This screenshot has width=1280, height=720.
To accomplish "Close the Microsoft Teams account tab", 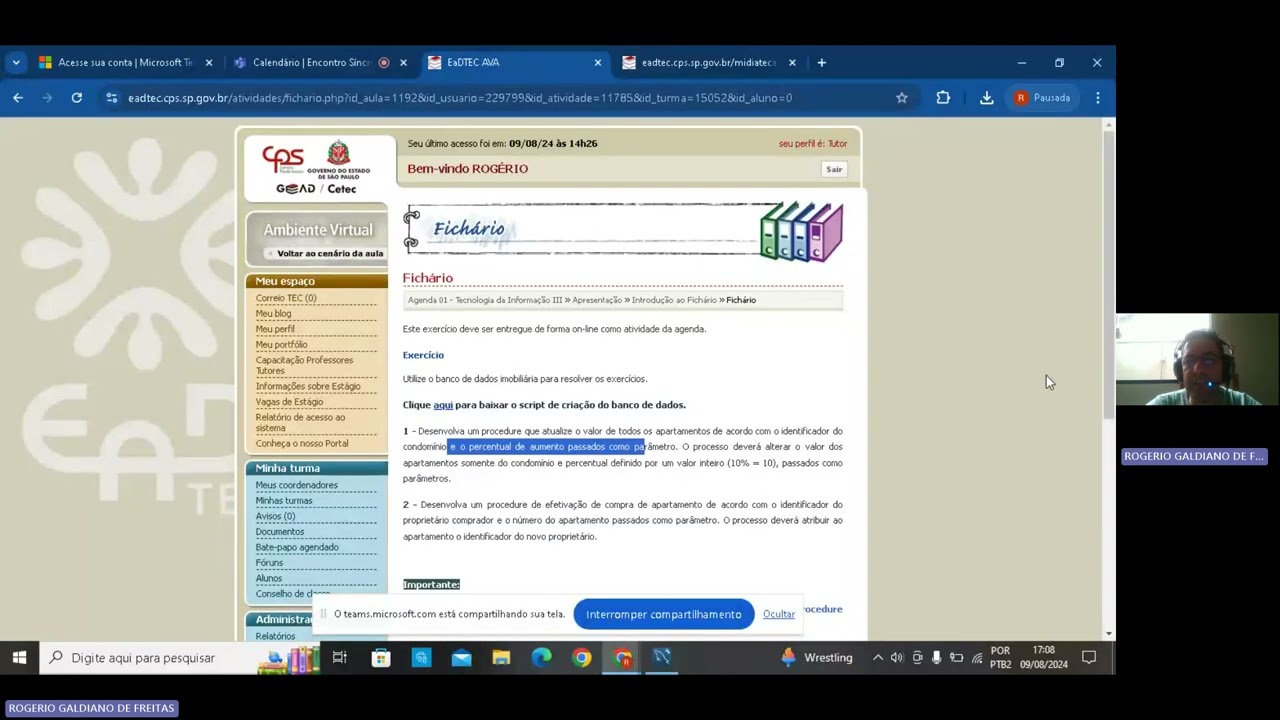I will (x=208, y=62).
